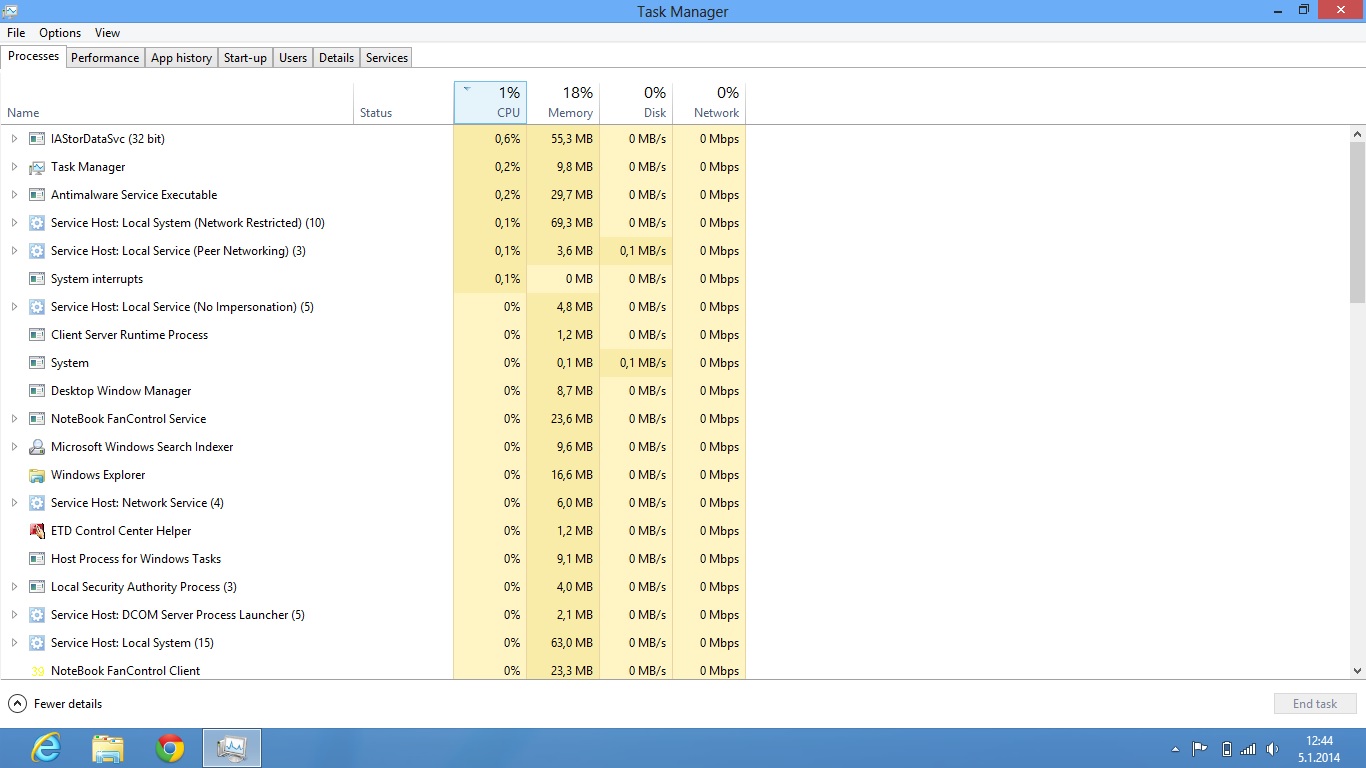Click the System interrupts icon

(x=37, y=279)
